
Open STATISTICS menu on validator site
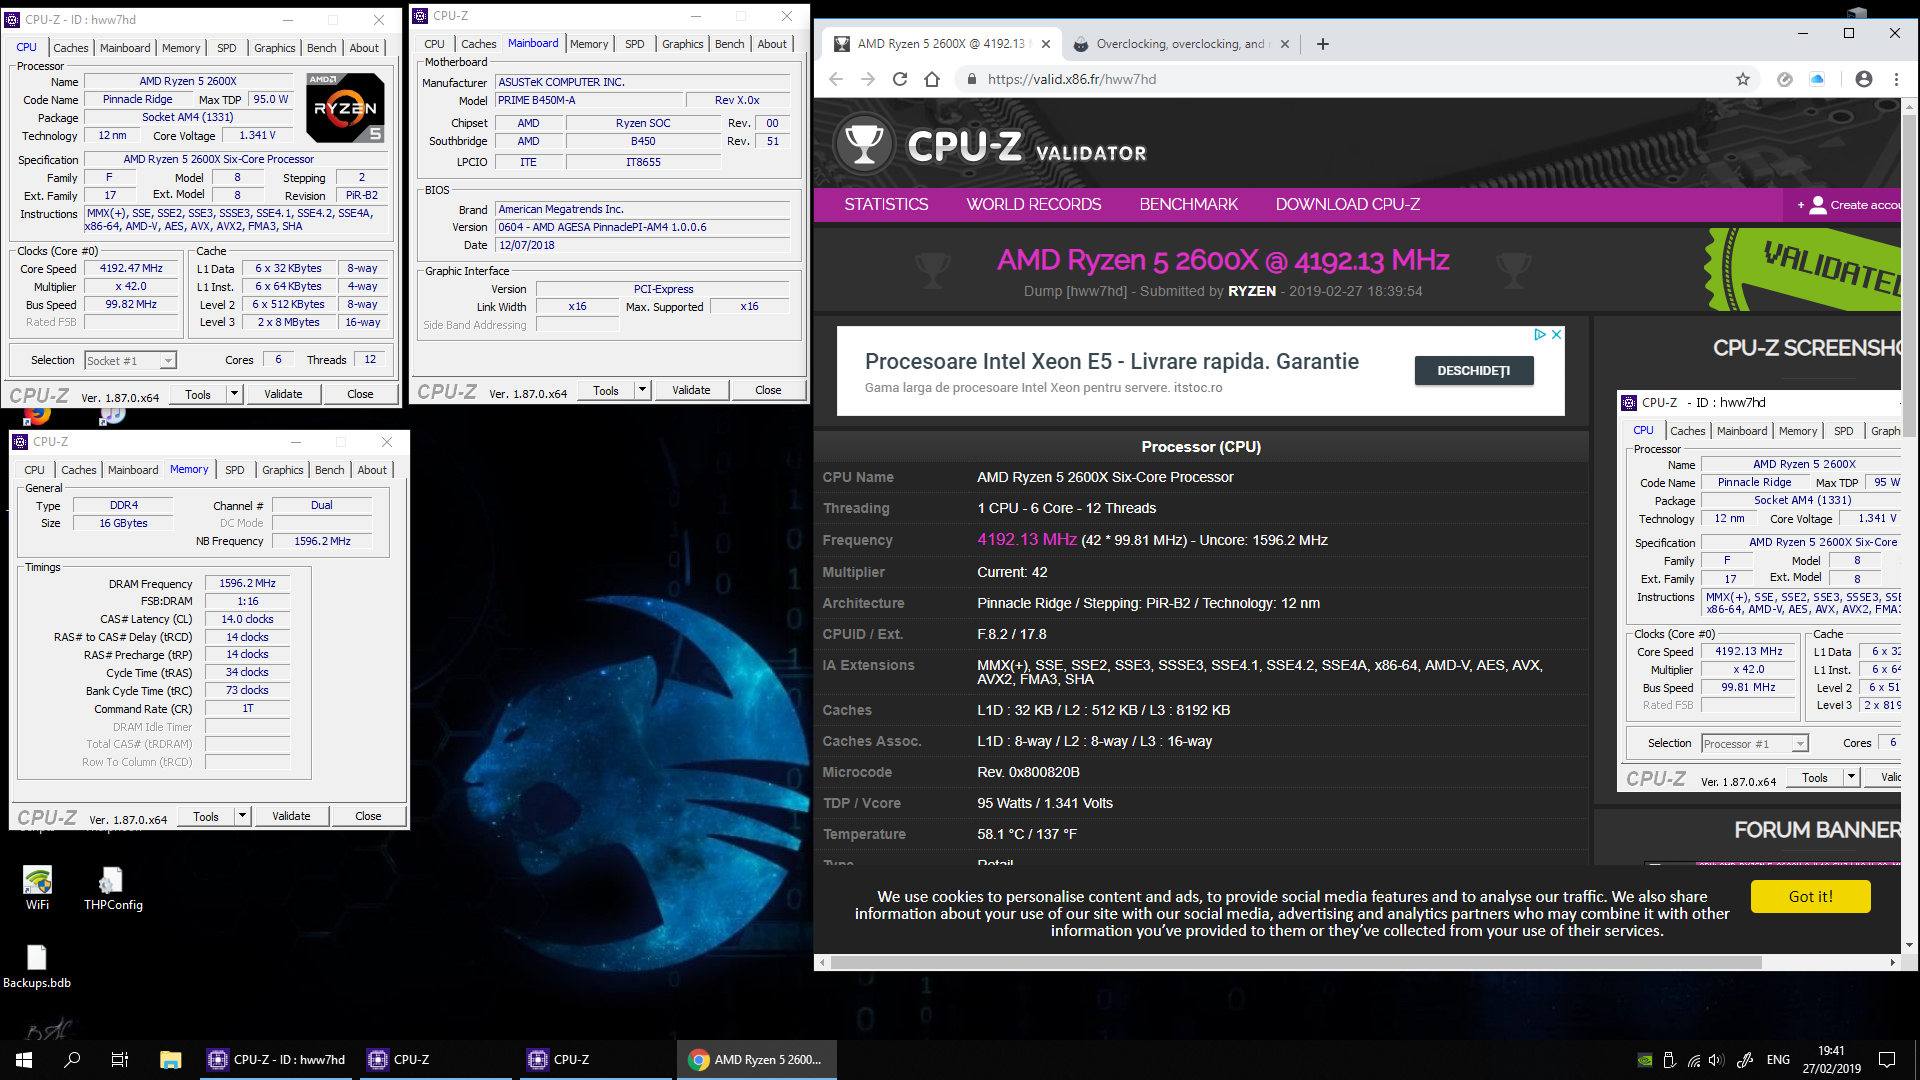tap(886, 205)
